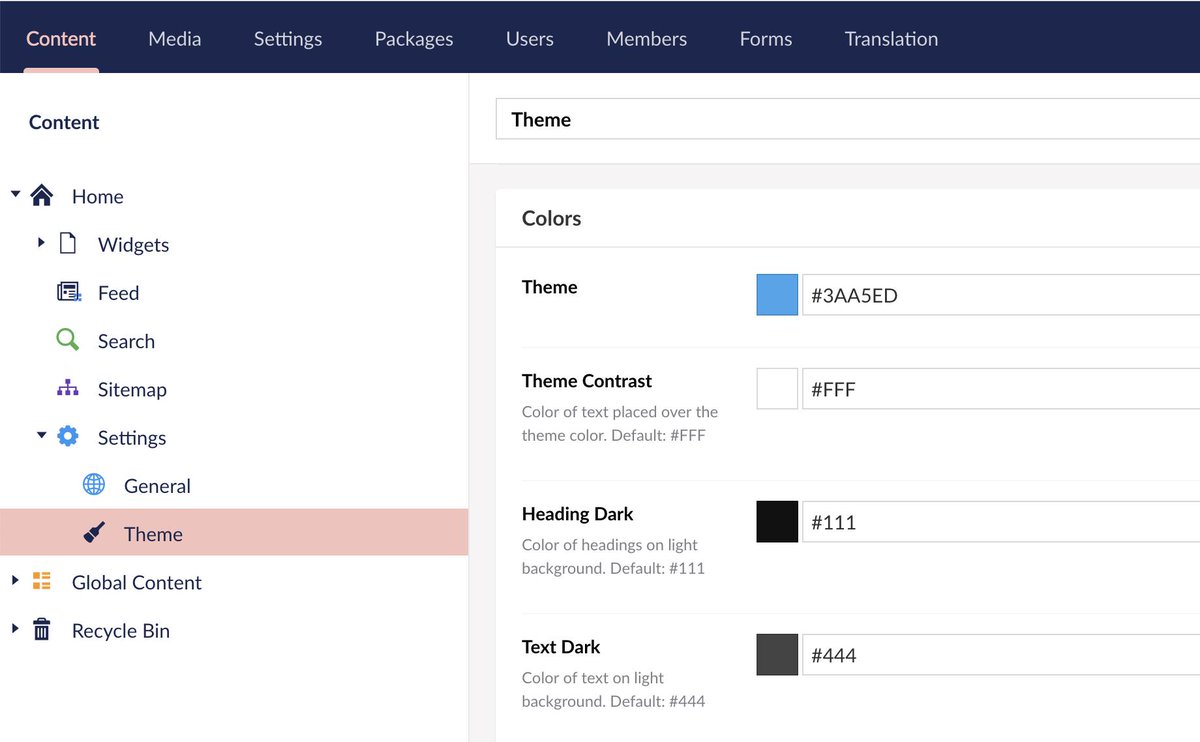
Task: Select Settings label in content tree
Action: point(132,438)
